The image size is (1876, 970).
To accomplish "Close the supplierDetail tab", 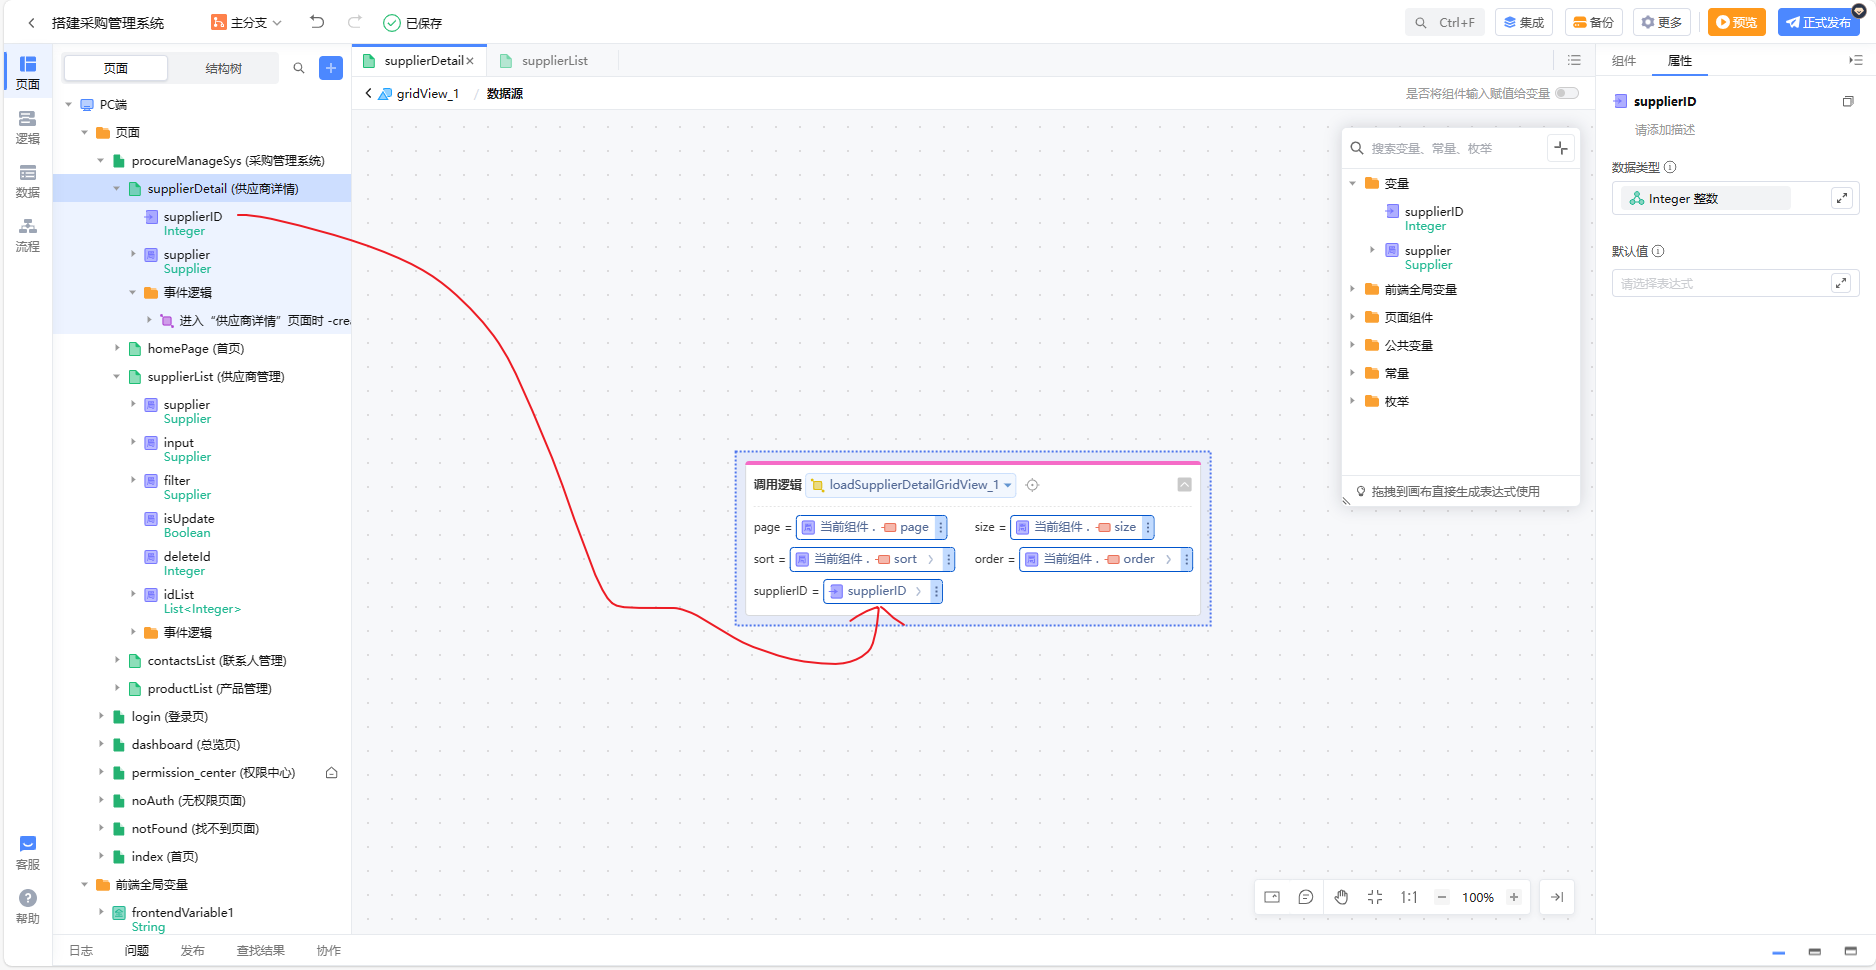I will (470, 61).
